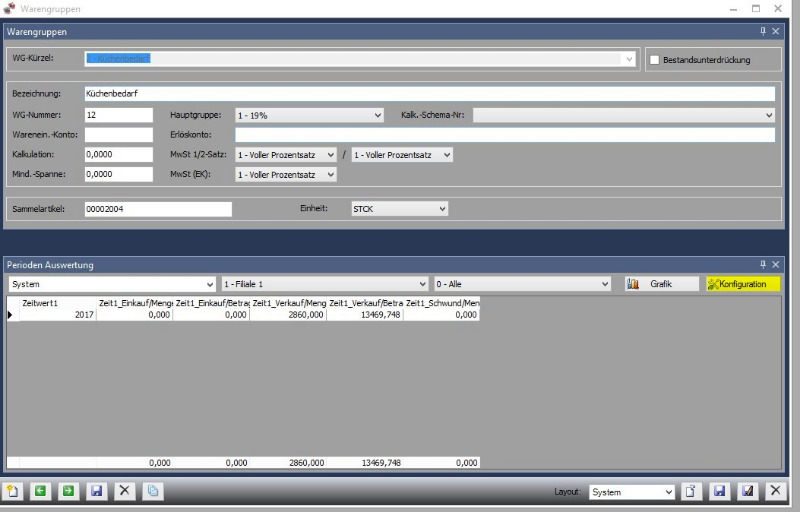
Task: Click the Zeit1_Verkauf/Menge column header
Action: (288, 303)
